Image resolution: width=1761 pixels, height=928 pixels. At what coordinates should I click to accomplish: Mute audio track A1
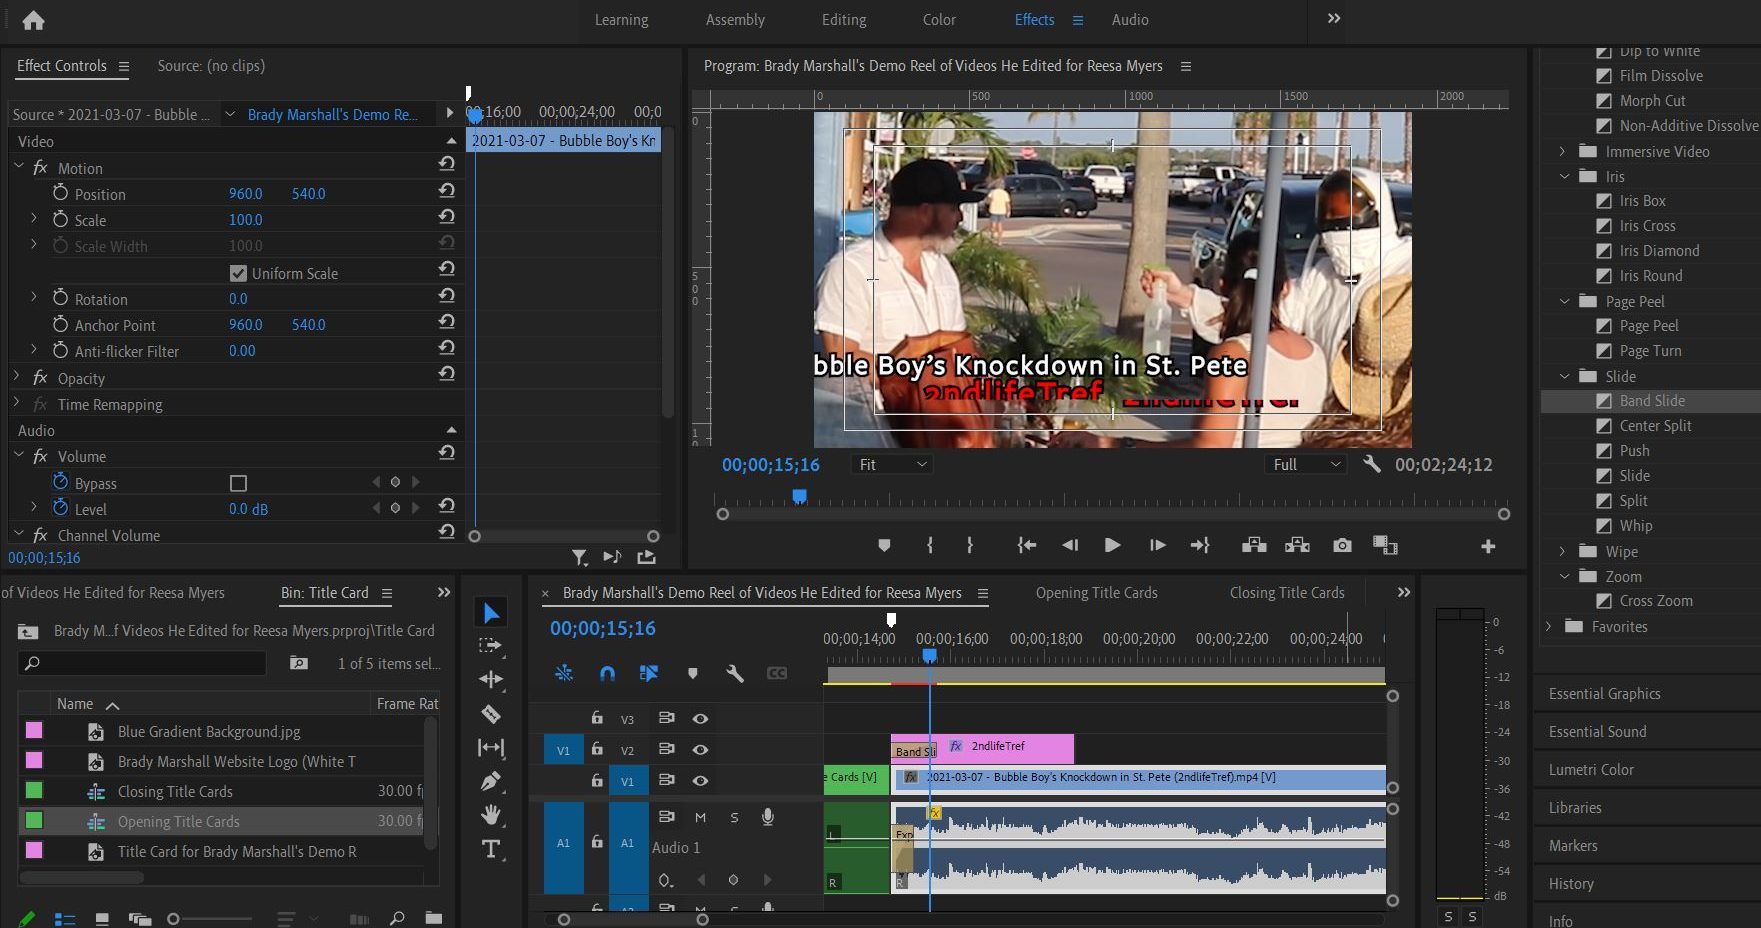700,818
